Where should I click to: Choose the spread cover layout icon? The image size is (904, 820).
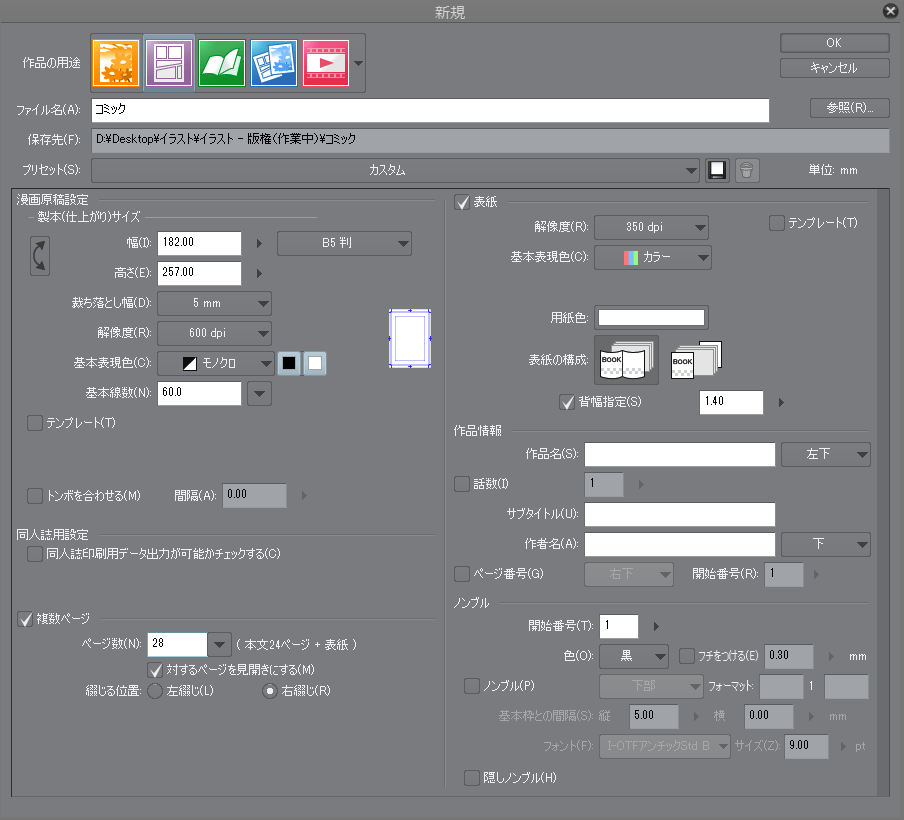(x=626, y=360)
